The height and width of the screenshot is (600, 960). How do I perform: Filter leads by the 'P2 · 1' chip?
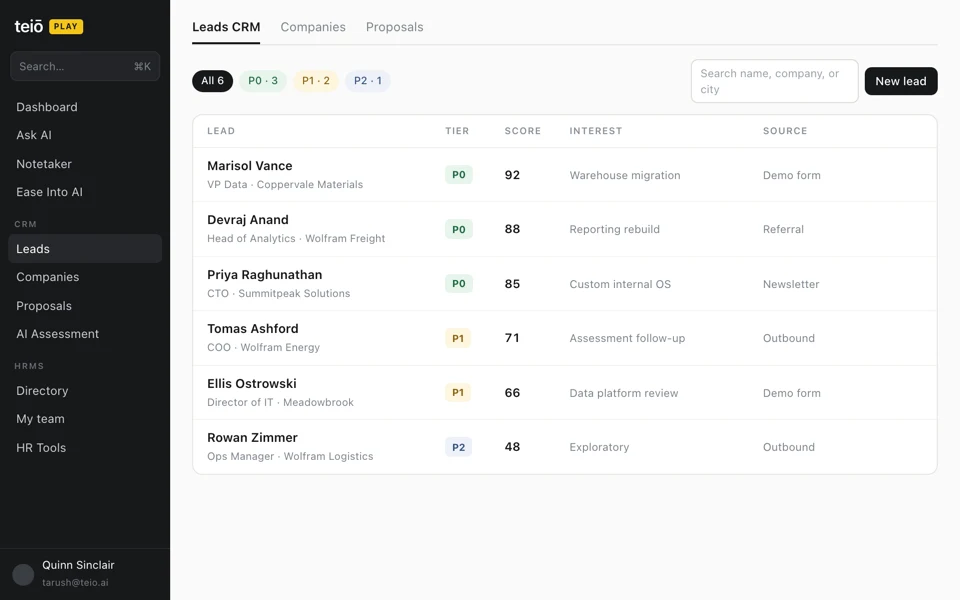point(367,81)
